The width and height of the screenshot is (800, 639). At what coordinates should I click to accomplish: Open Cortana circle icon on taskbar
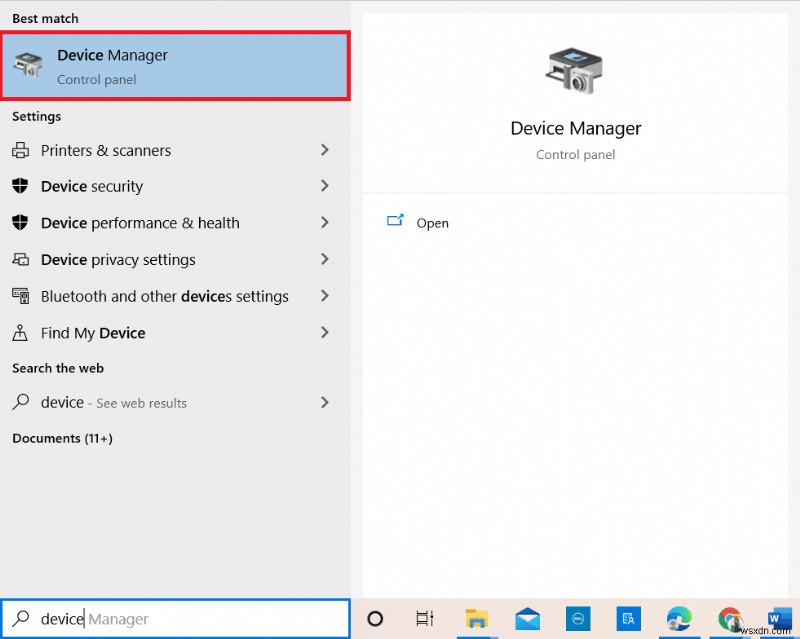point(375,619)
